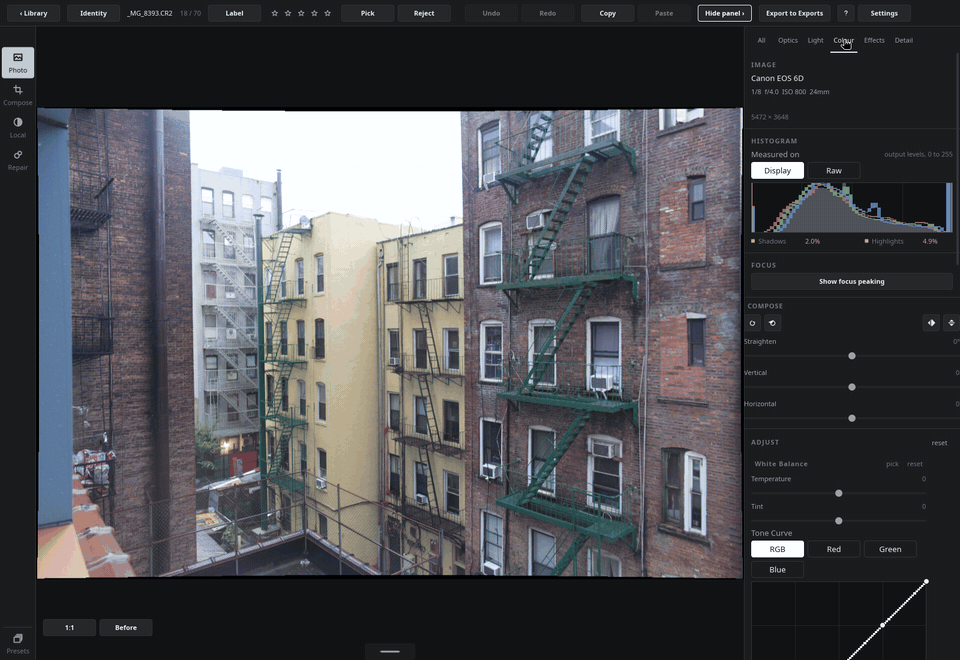Open the All panel tab
The height and width of the screenshot is (660, 960).
761,40
